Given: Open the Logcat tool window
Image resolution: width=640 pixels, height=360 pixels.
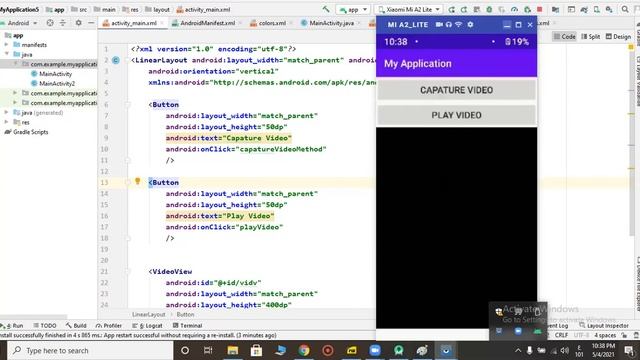Looking at the screenshot, I should click(147, 326).
